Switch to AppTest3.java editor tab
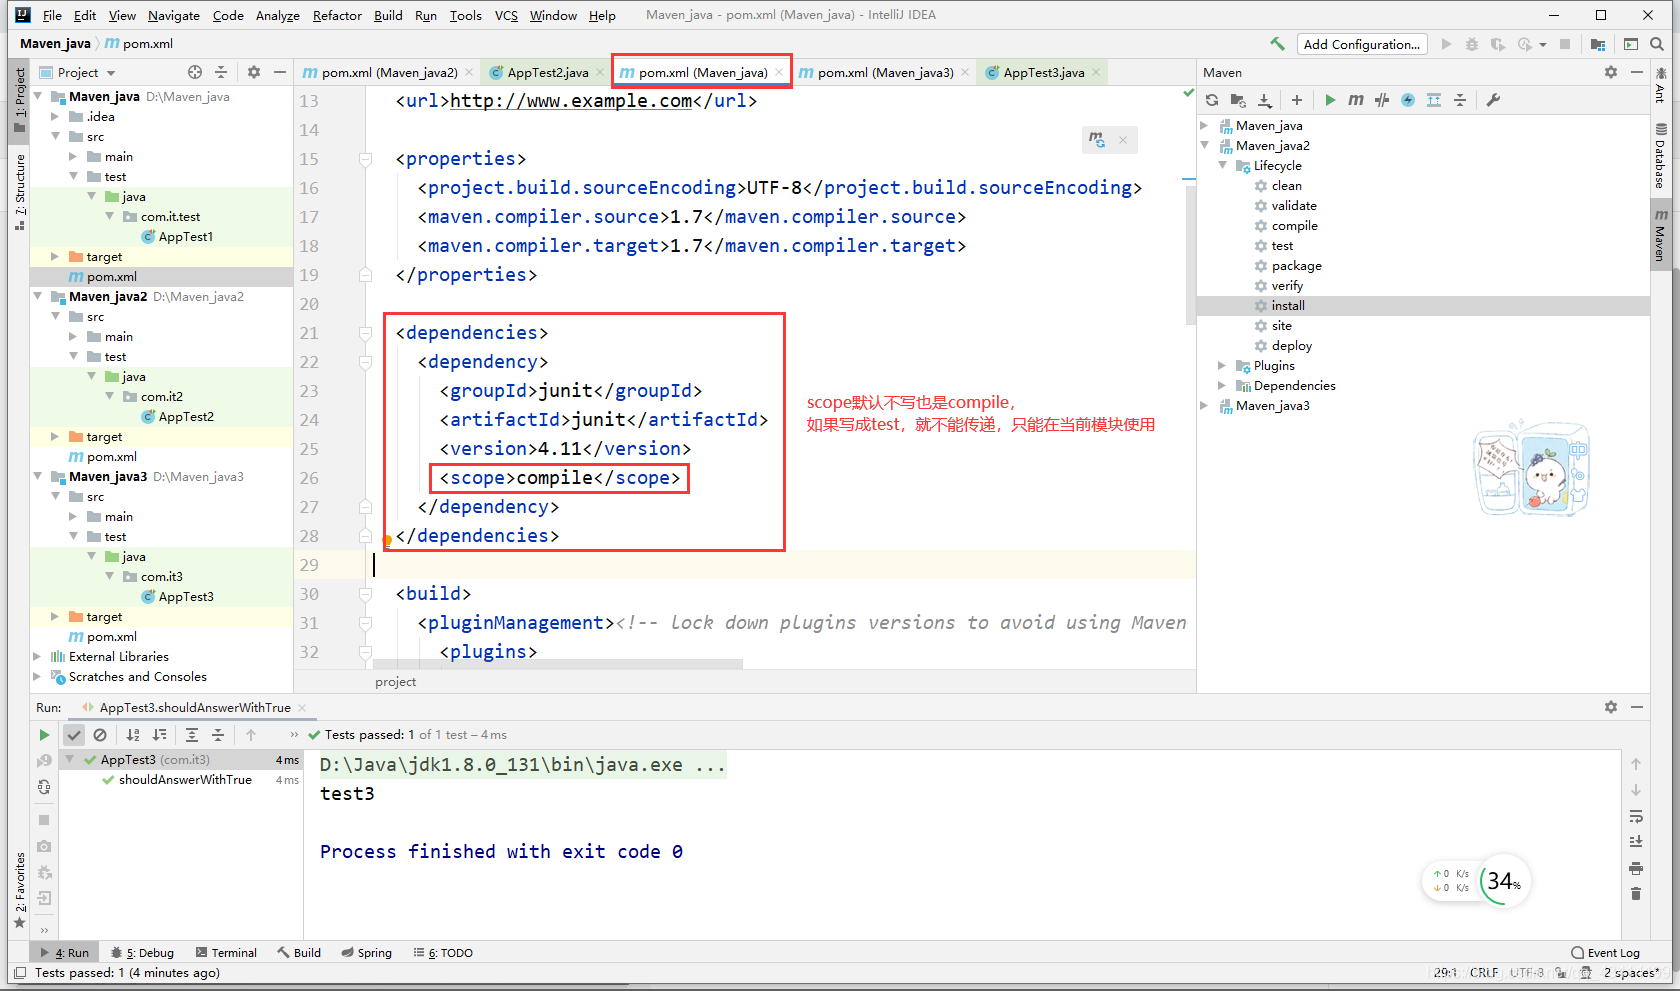The width and height of the screenshot is (1680, 991). [1043, 72]
